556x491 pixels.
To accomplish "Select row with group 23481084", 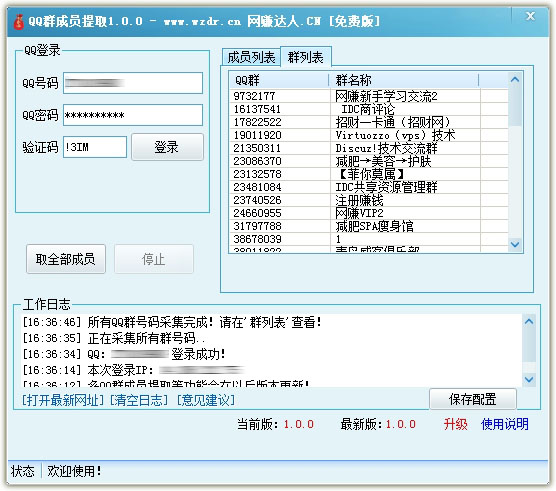I will [x=369, y=187].
